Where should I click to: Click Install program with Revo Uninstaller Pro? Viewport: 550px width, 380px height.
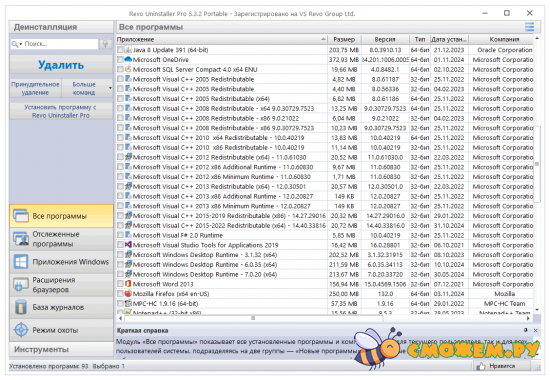tap(61, 111)
